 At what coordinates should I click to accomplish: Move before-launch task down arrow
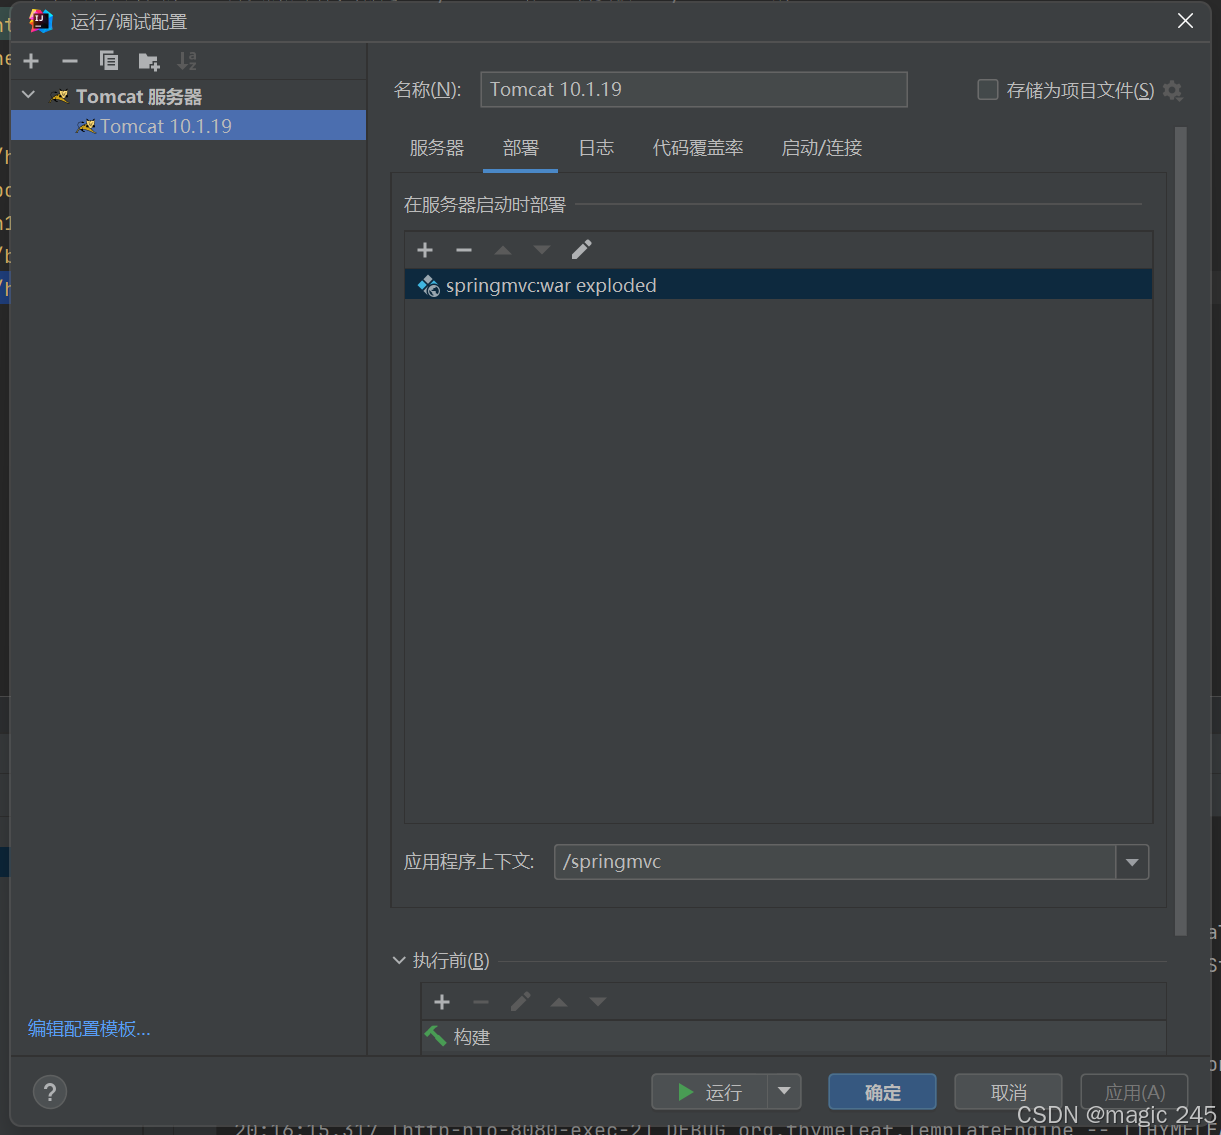coord(598,1002)
